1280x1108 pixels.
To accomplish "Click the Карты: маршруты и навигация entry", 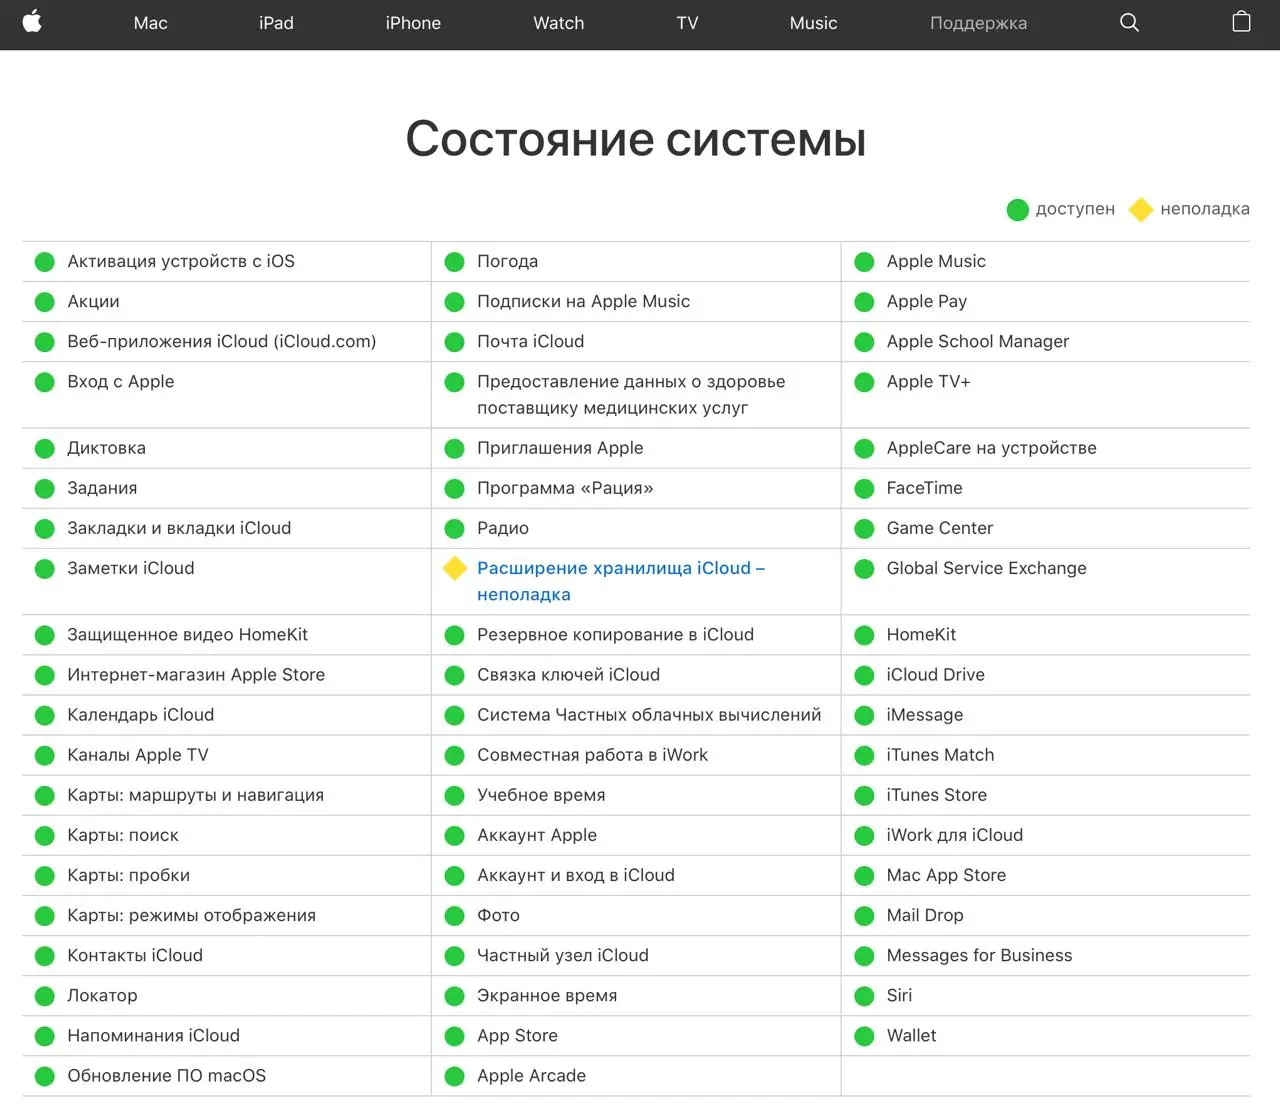I will pos(196,795).
